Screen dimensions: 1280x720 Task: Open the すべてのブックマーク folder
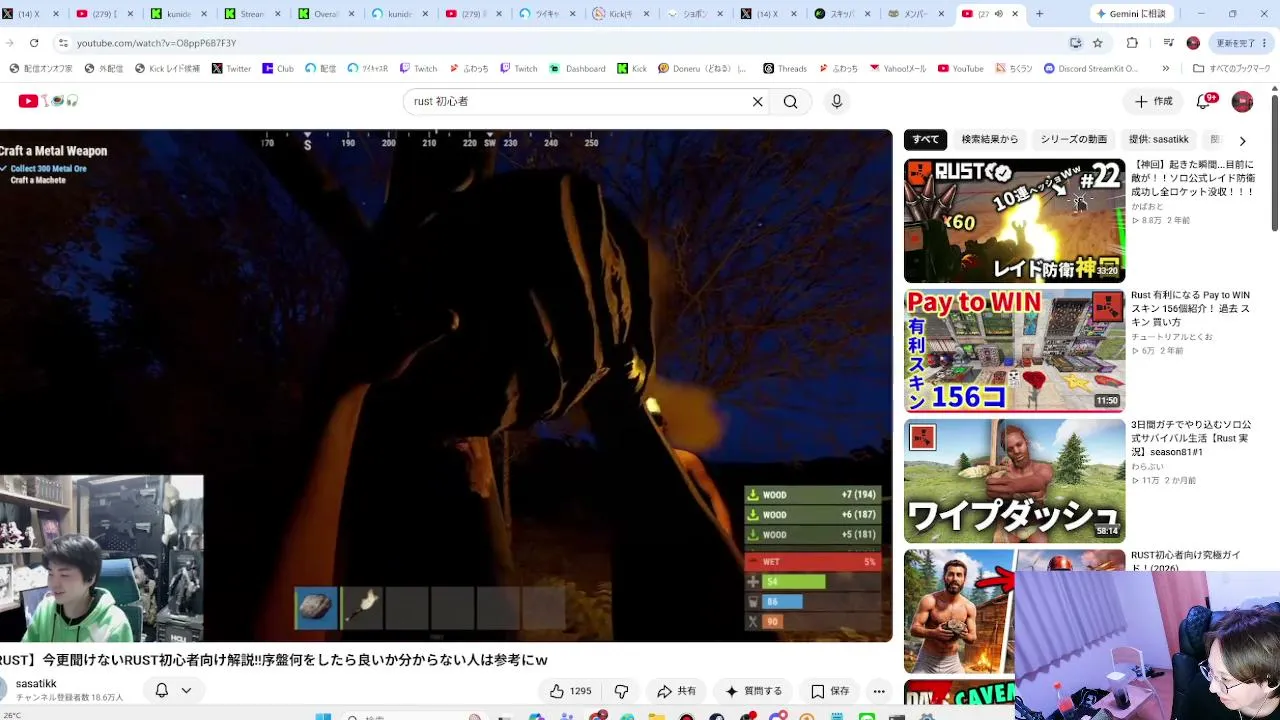[1231, 69]
